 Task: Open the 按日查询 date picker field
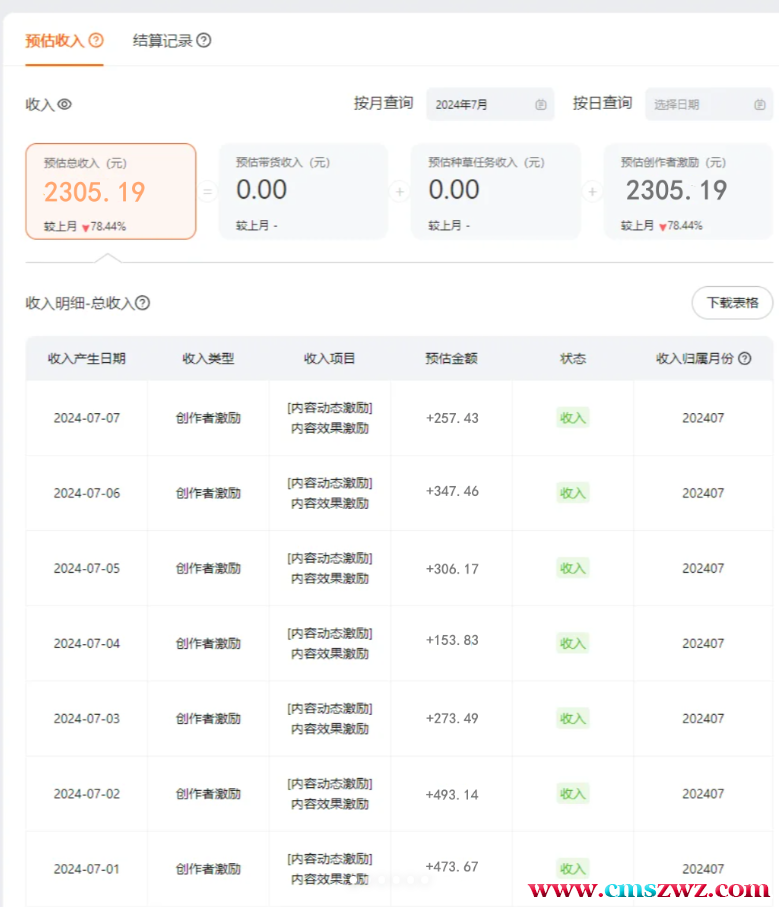[x=700, y=104]
